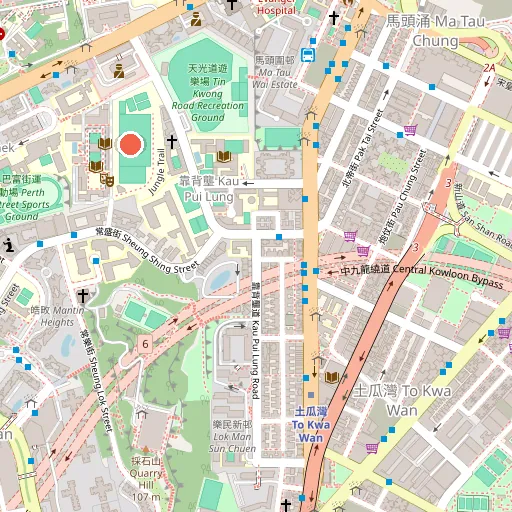Click the shopping cart icon near Pak Tai Street top
This screenshot has width=512, height=512.
coord(410,130)
